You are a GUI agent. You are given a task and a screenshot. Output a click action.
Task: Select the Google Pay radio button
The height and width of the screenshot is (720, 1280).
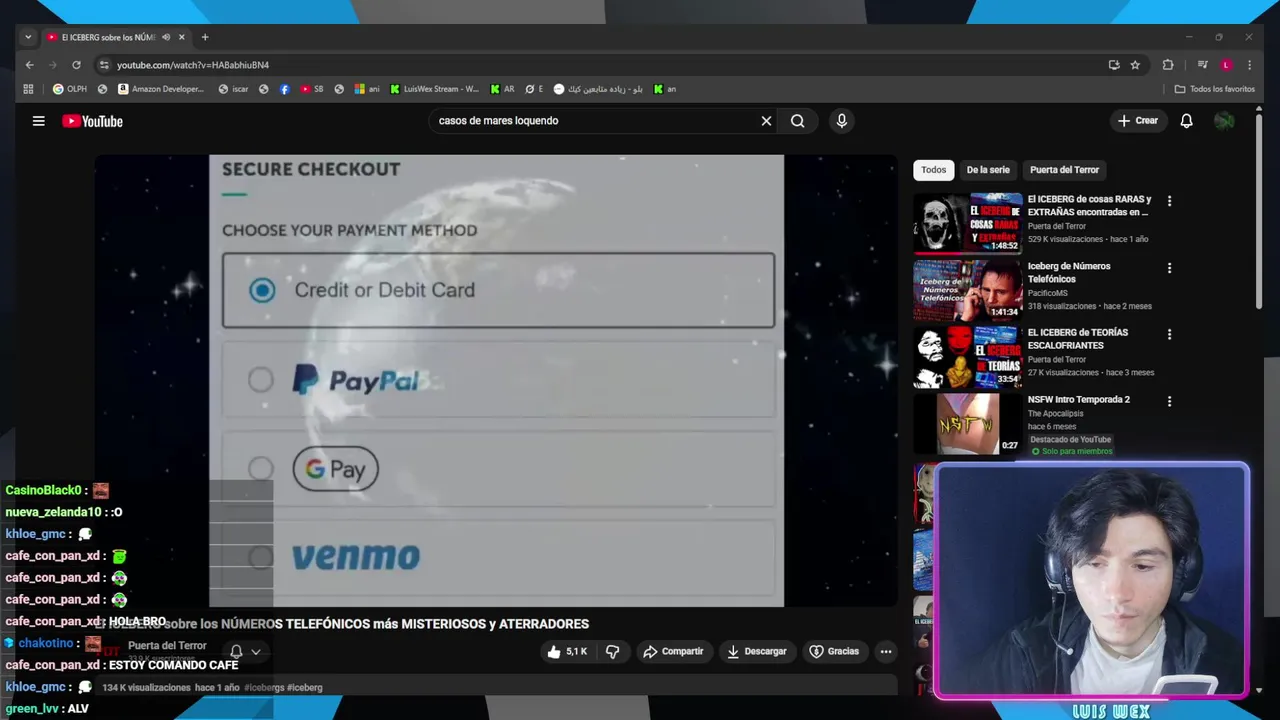coord(261,469)
